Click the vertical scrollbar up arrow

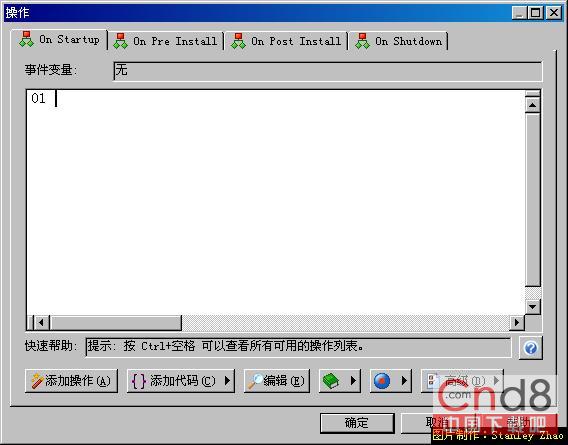pyautogui.click(x=532, y=105)
